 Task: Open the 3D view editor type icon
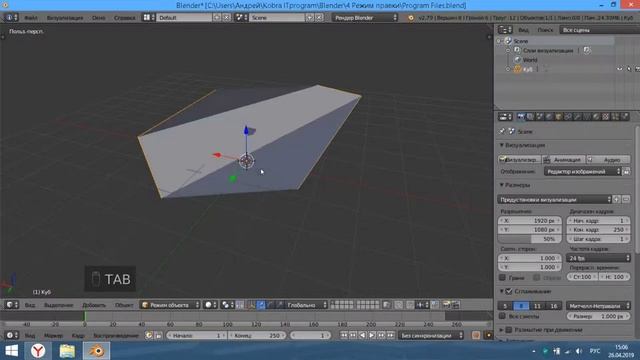[x=11, y=305]
